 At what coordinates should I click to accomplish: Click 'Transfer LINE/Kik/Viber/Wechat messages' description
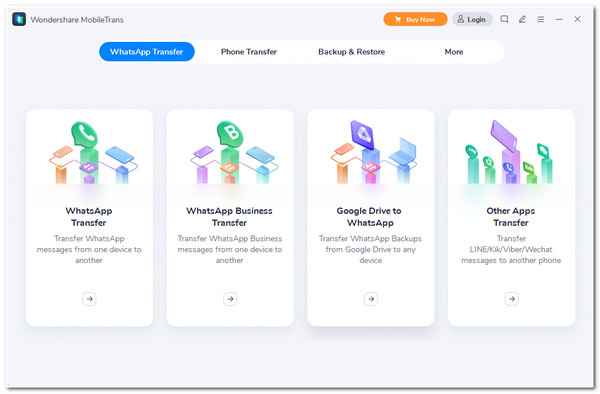pos(511,249)
